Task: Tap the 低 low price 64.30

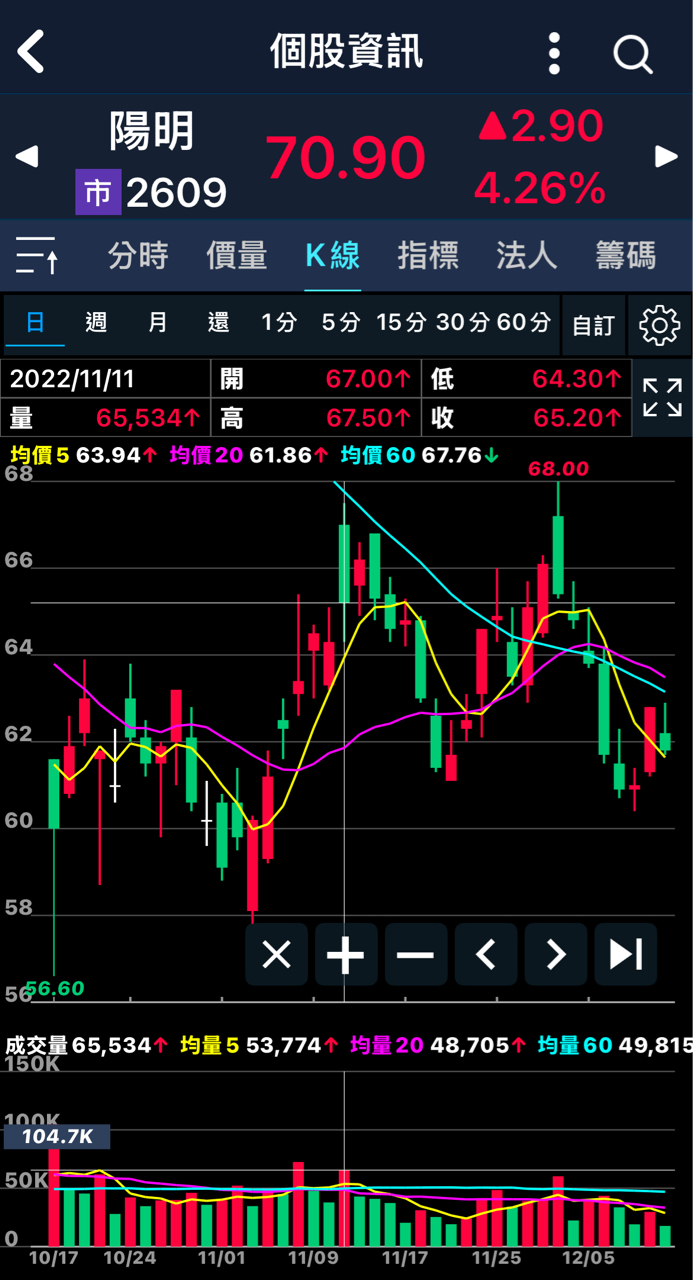Action: 527,379
